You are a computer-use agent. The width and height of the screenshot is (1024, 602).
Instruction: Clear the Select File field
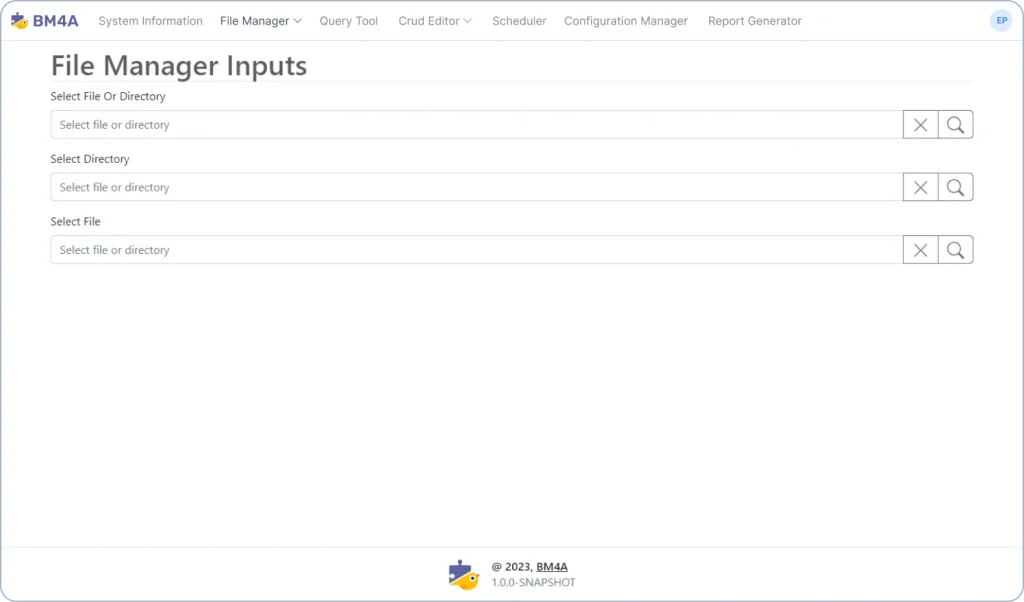(920, 250)
